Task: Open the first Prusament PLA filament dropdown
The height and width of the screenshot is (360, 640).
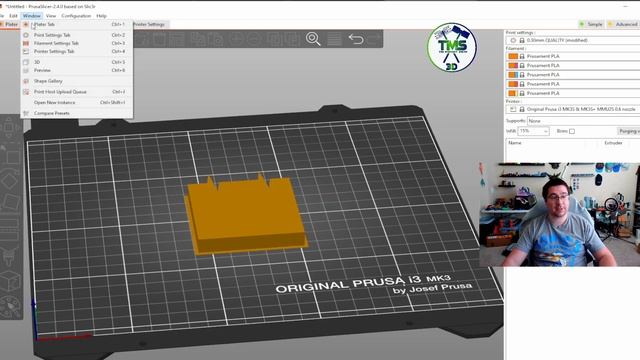Action: [x=573, y=56]
